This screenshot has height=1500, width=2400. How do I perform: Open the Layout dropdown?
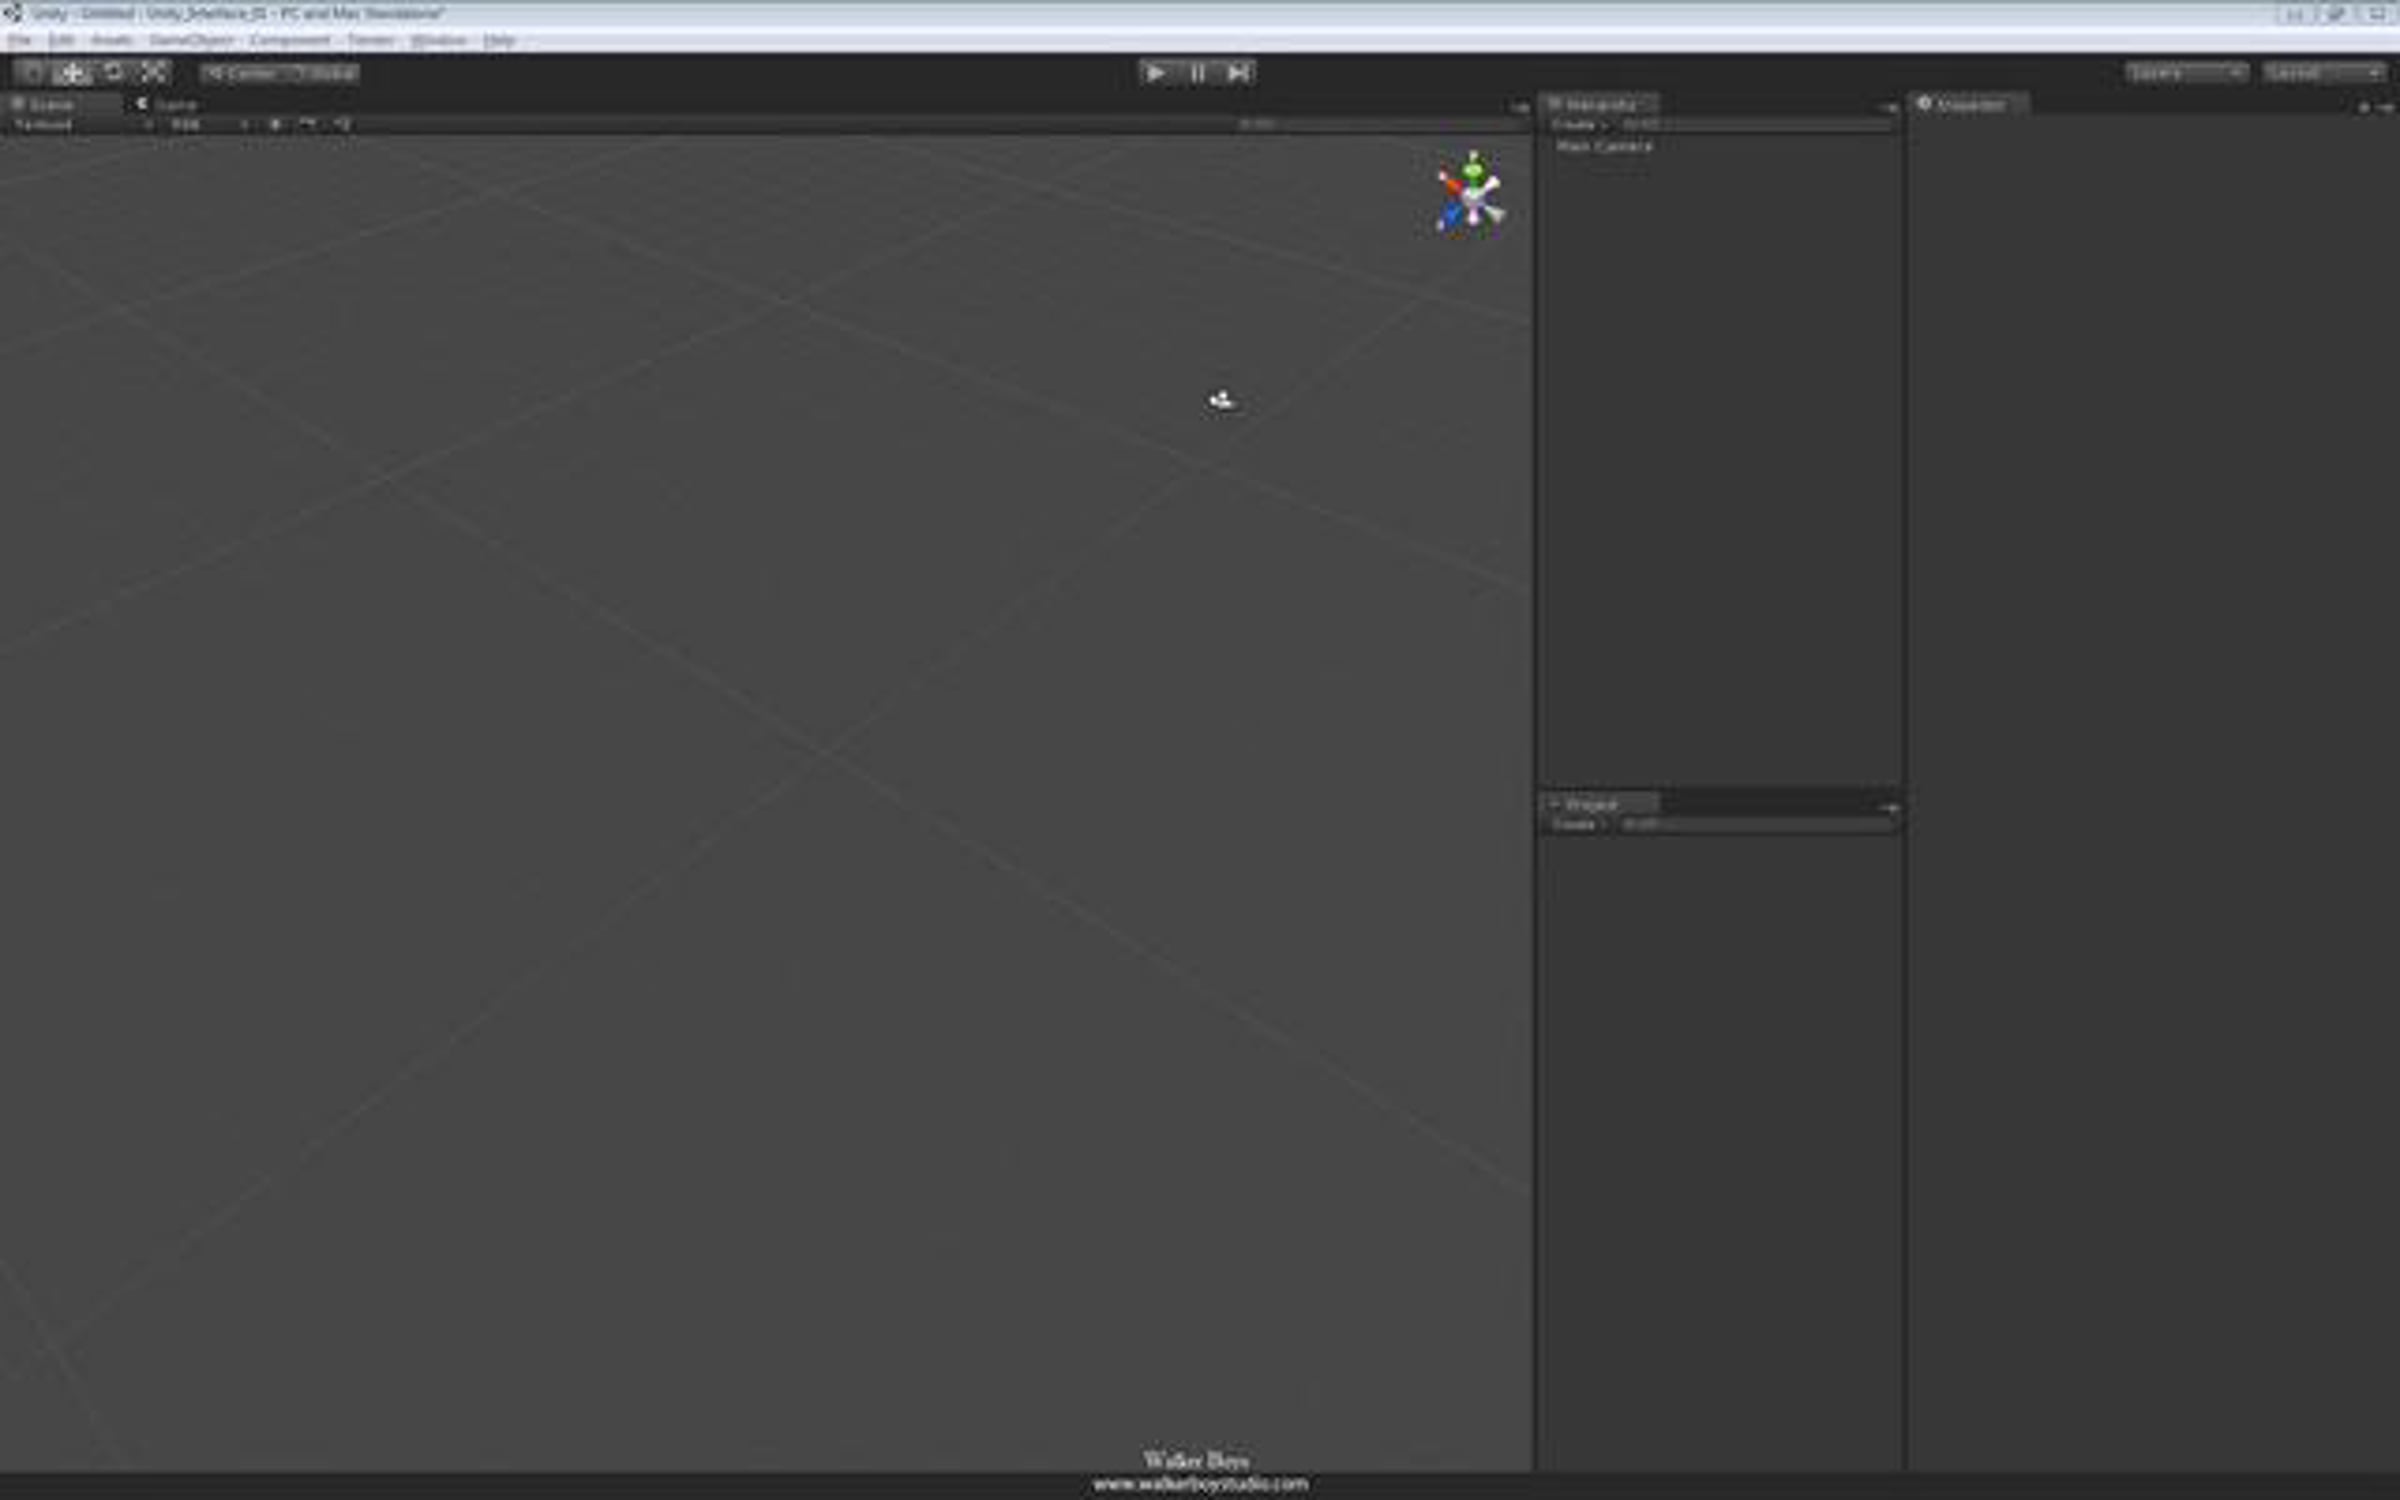click(x=2323, y=73)
